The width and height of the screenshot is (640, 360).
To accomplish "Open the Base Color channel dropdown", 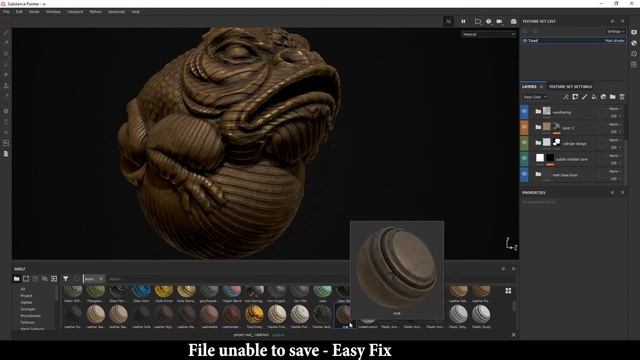I will 535,97.
